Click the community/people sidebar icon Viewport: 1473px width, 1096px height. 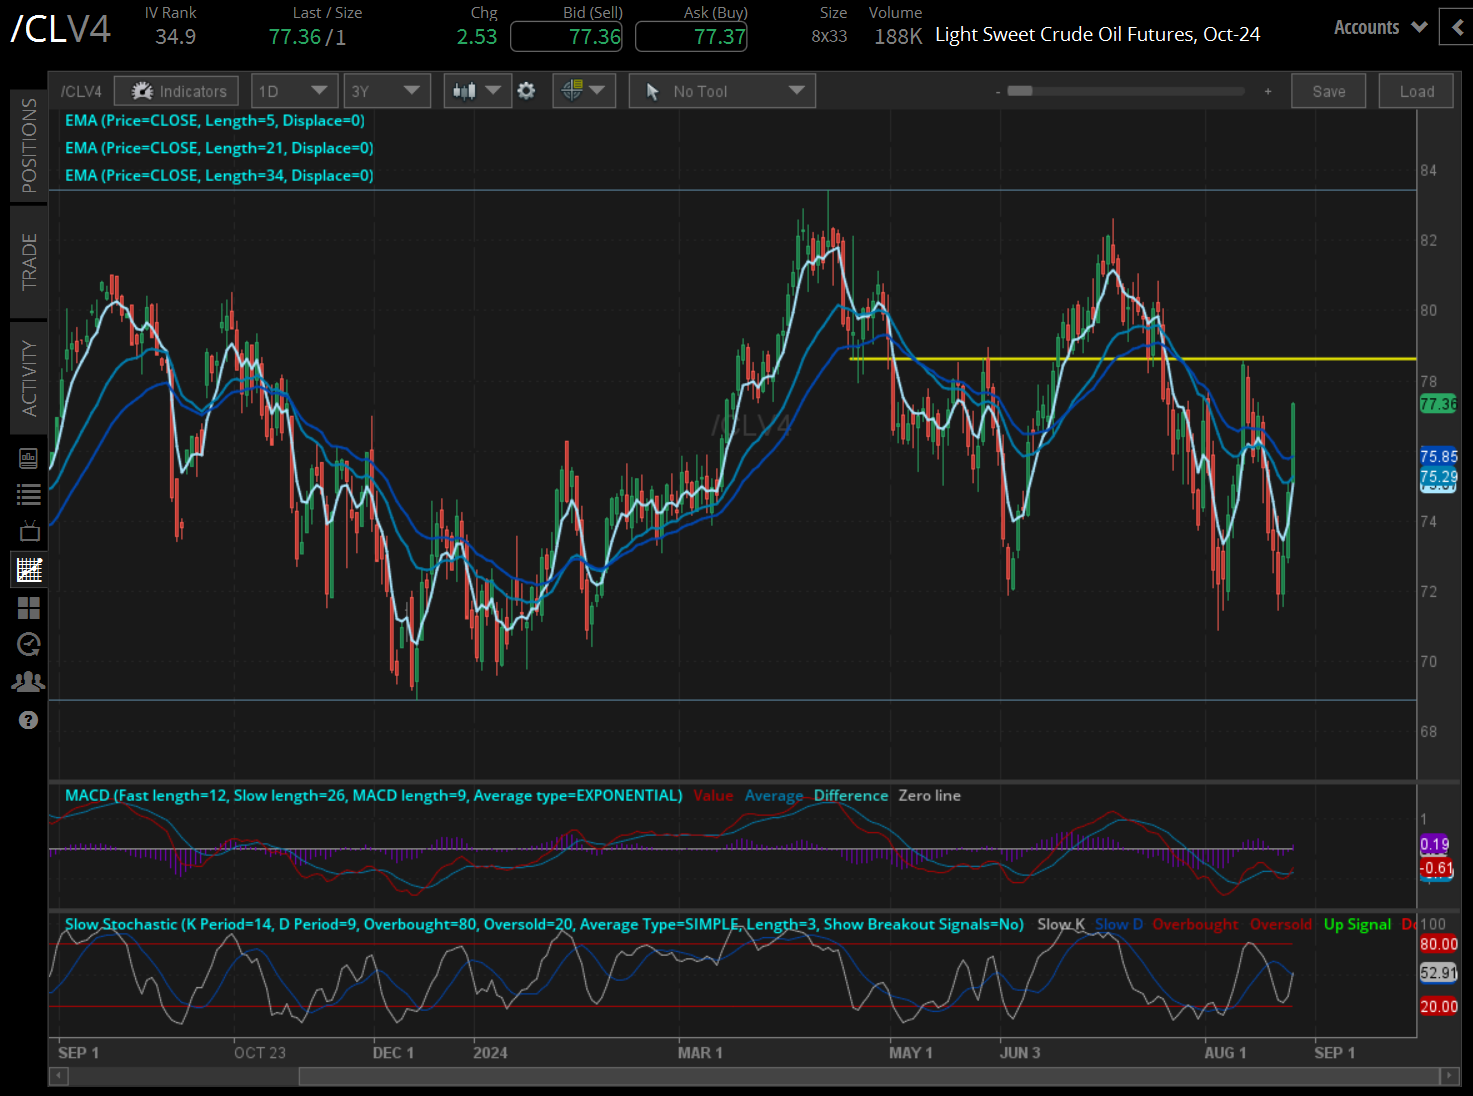(x=28, y=680)
